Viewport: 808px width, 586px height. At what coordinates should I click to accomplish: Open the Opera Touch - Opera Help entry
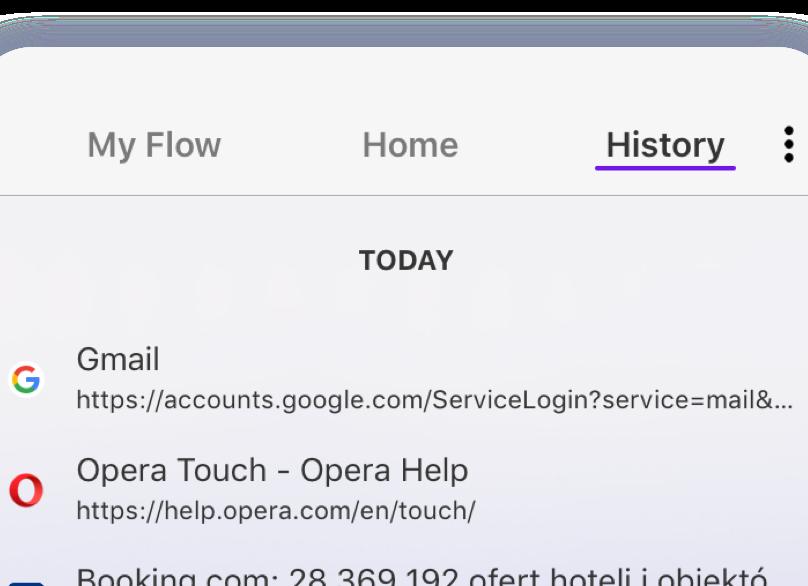272,470
